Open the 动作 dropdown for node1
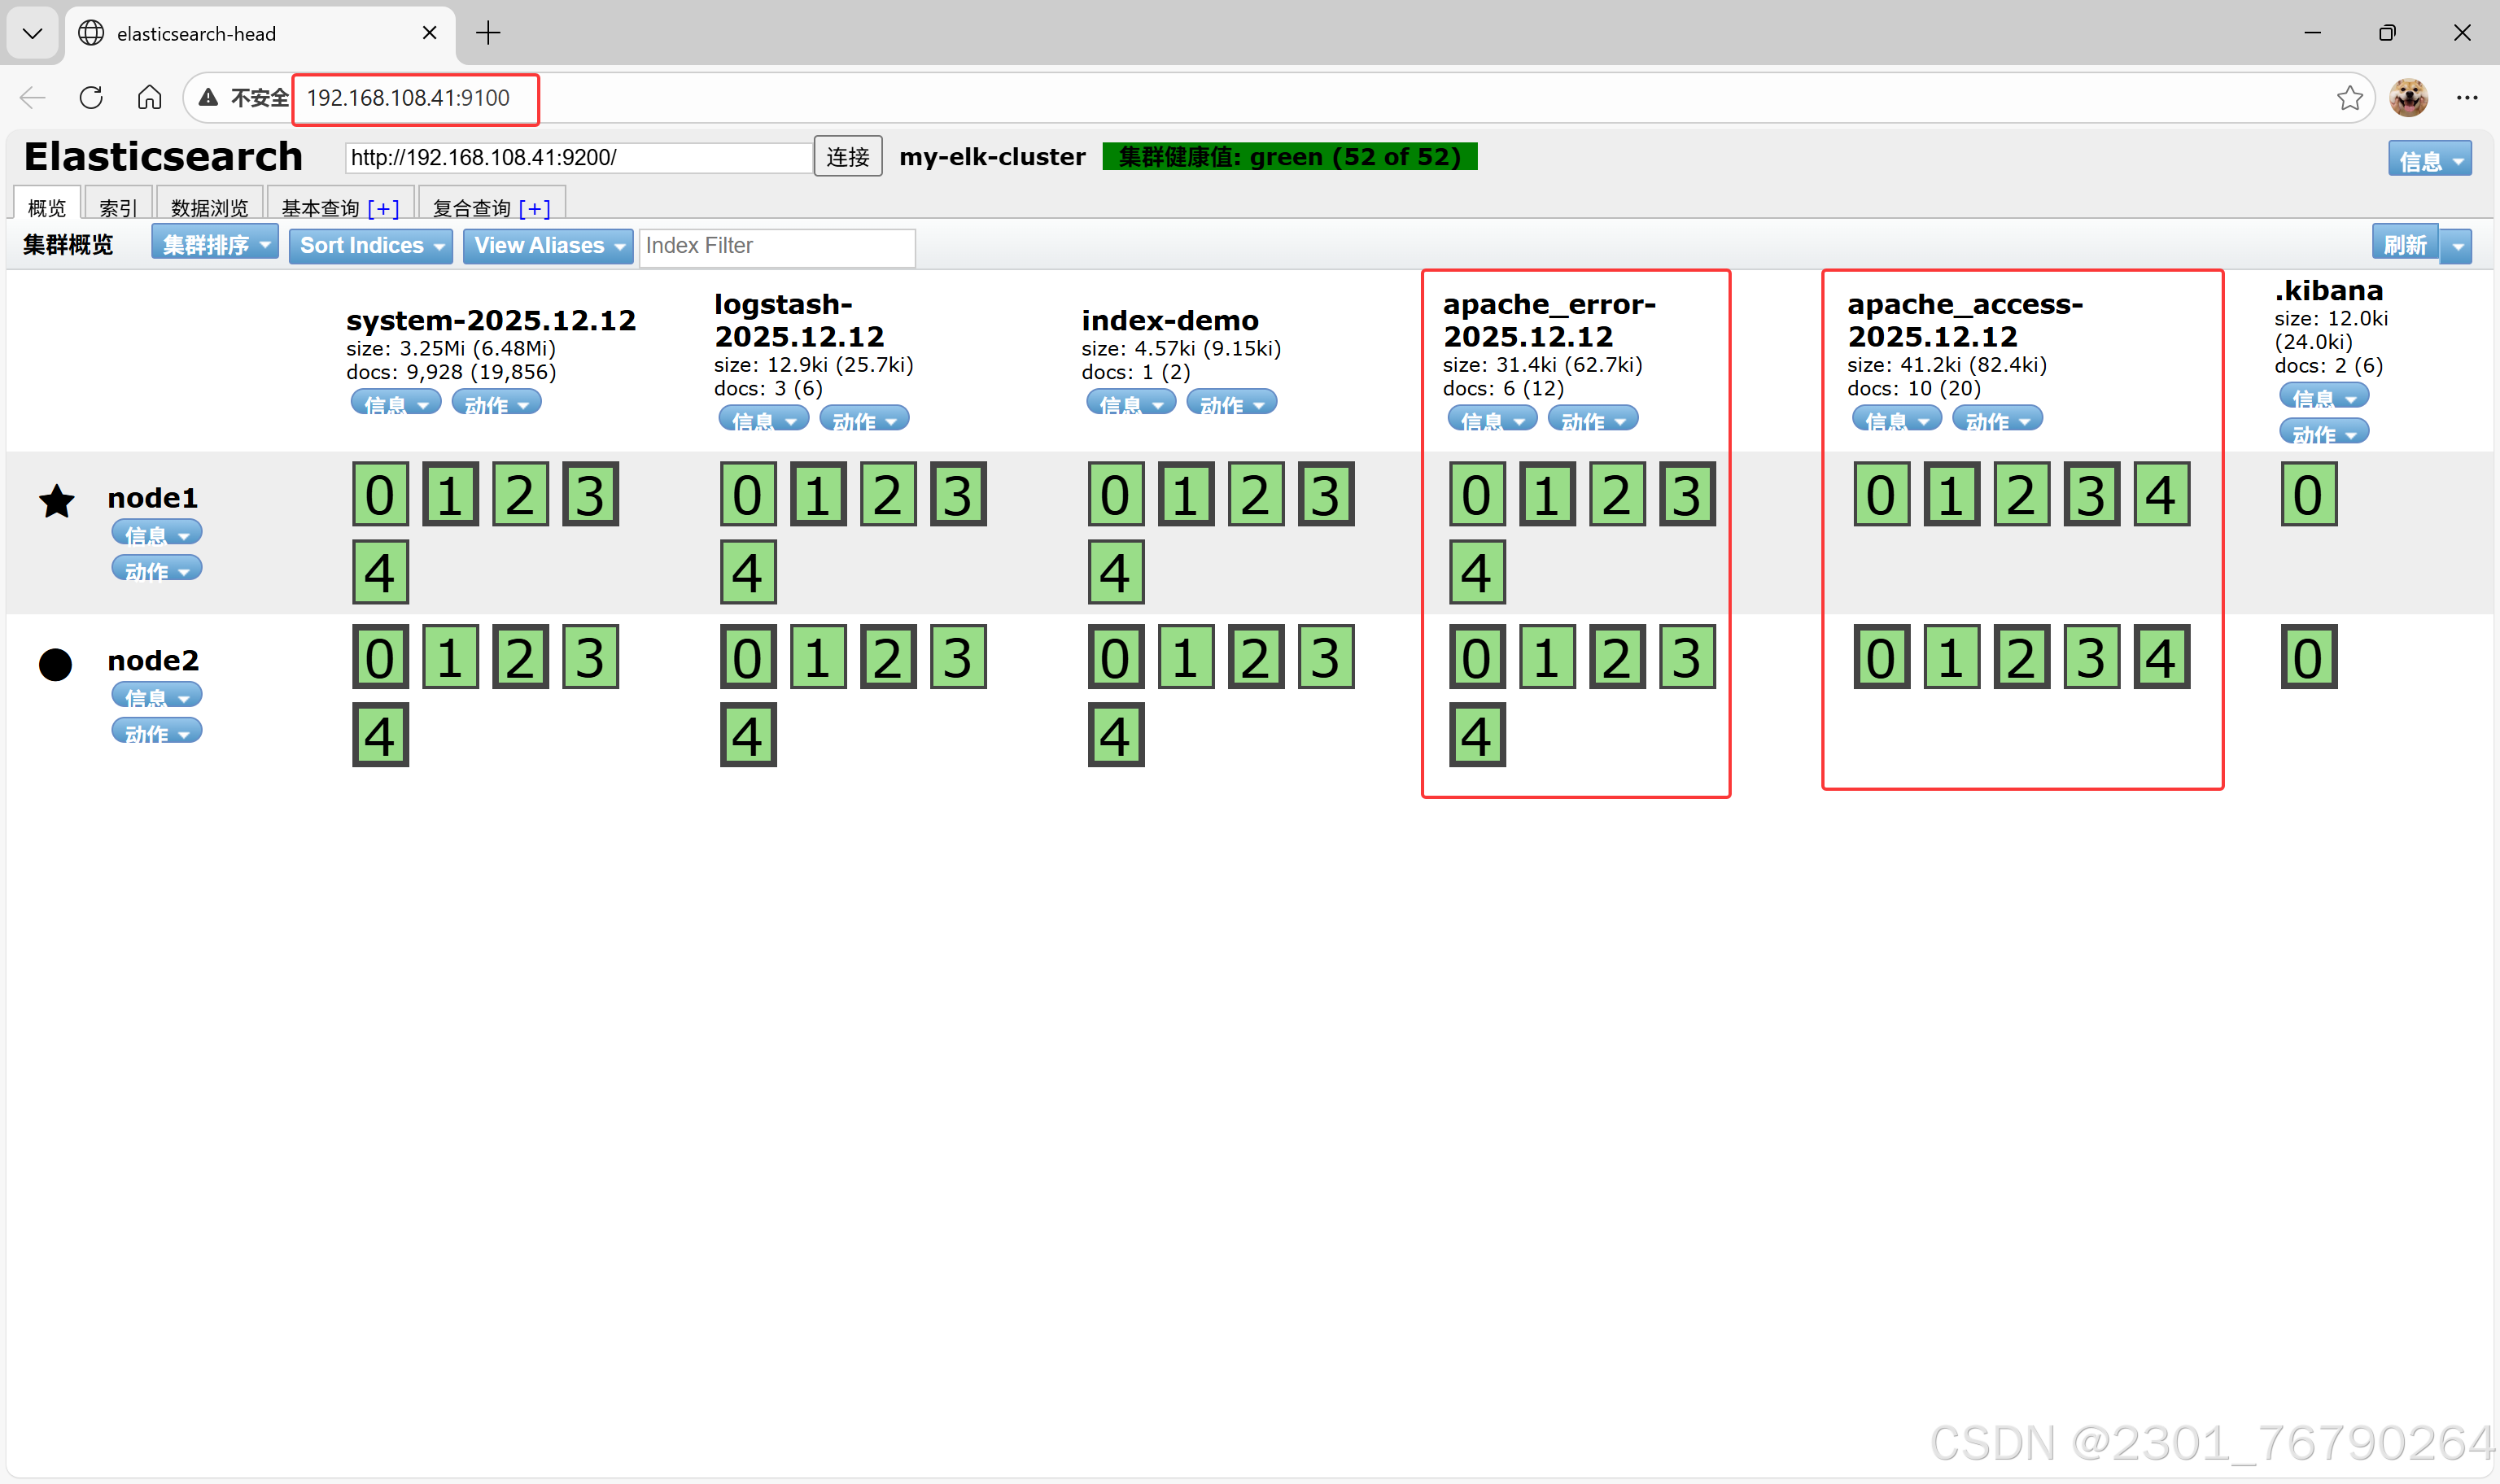Screen dimensions: 2500x1484 [x=157, y=569]
